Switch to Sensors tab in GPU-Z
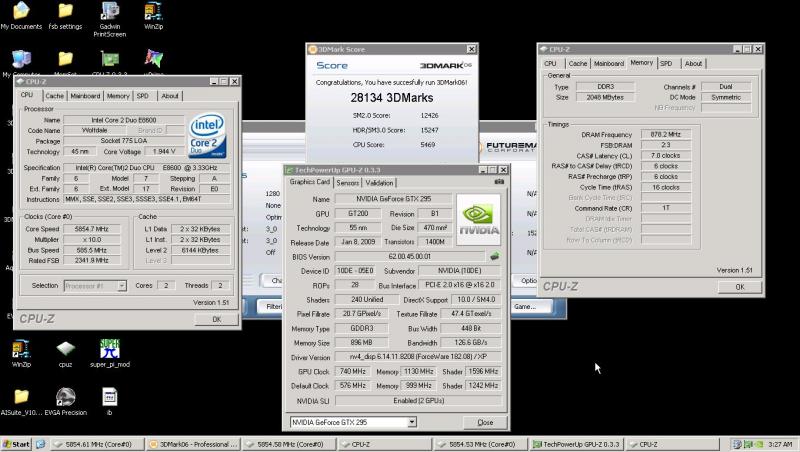Image resolution: width=800 pixels, height=452 pixels. click(x=347, y=183)
